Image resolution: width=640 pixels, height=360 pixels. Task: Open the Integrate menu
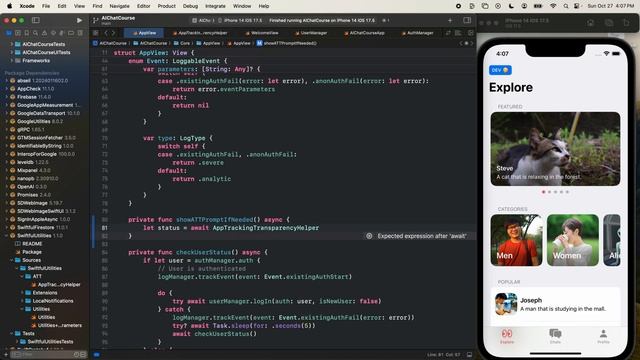[215, 6]
